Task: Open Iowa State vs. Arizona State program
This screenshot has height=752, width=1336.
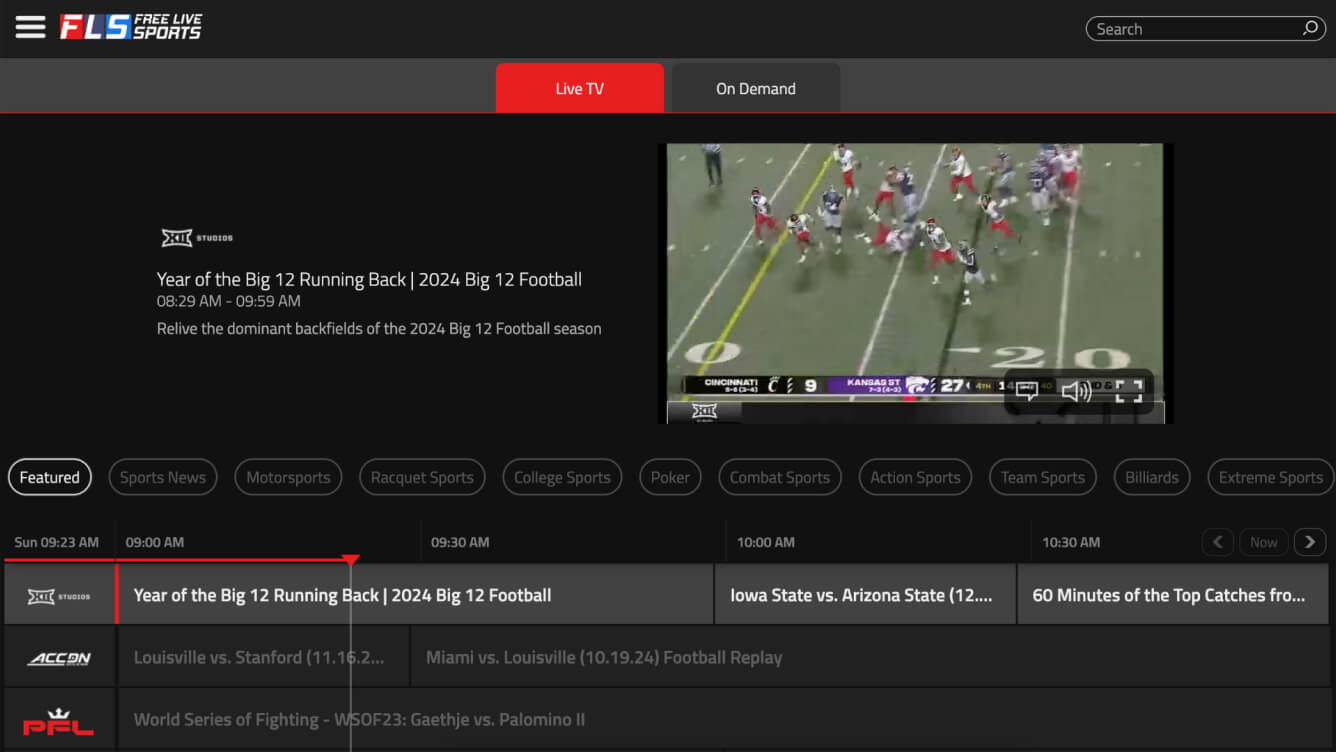Action: click(x=865, y=594)
